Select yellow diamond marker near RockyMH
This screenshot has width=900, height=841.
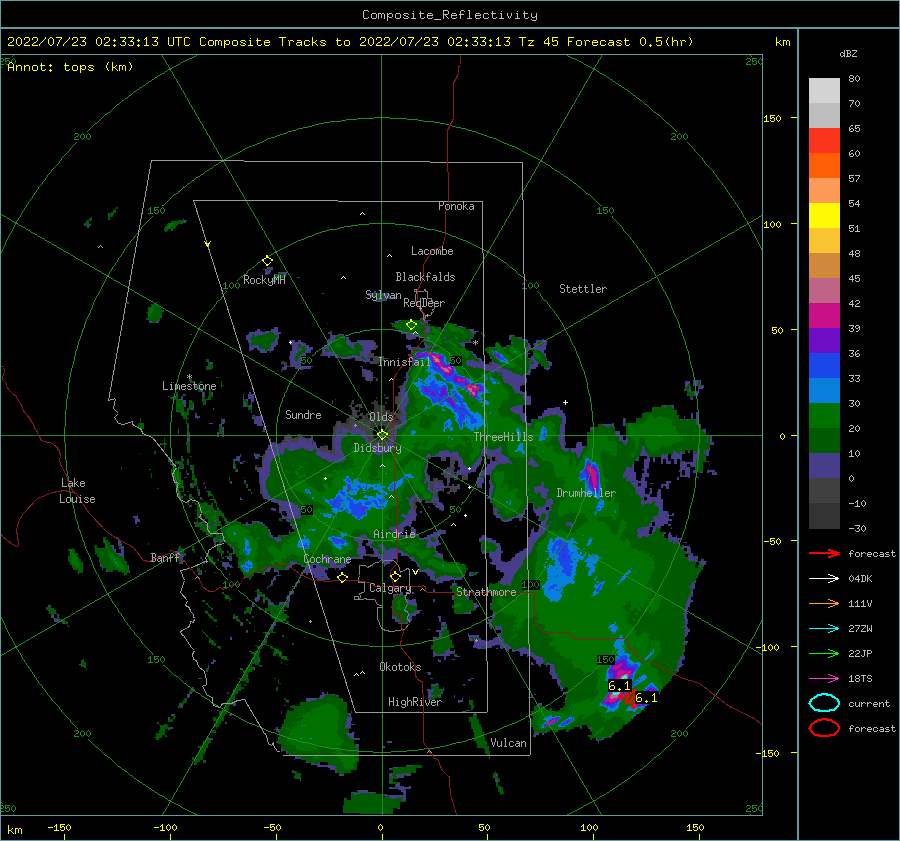point(267,261)
